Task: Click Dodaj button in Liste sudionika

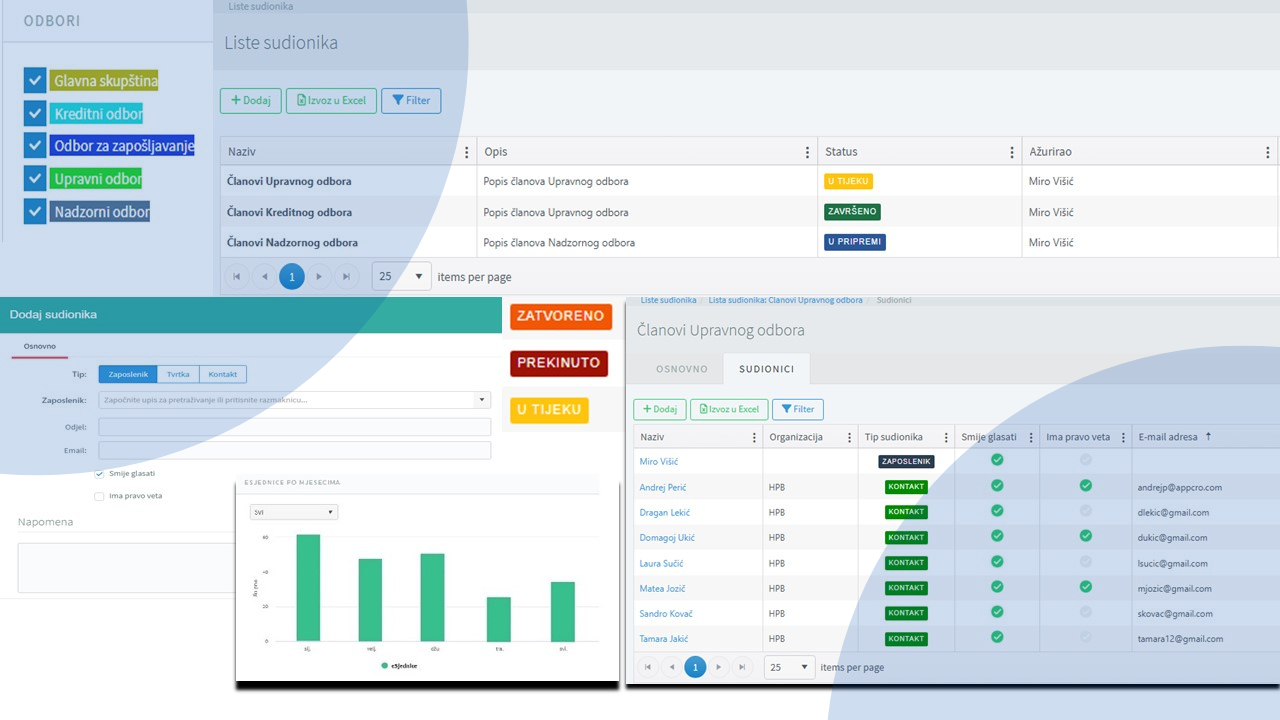Action: tap(251, 100)
